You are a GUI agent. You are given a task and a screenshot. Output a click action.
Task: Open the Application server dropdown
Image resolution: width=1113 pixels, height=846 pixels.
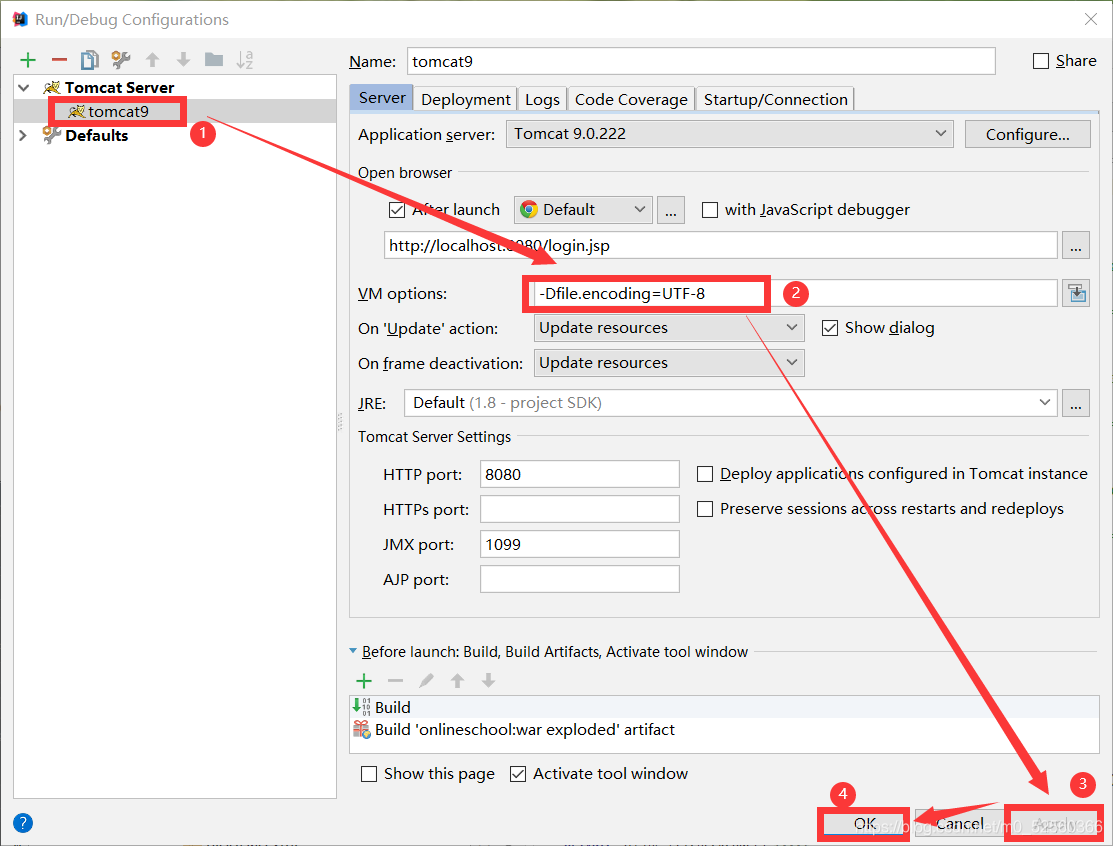(x=730, y=134)
